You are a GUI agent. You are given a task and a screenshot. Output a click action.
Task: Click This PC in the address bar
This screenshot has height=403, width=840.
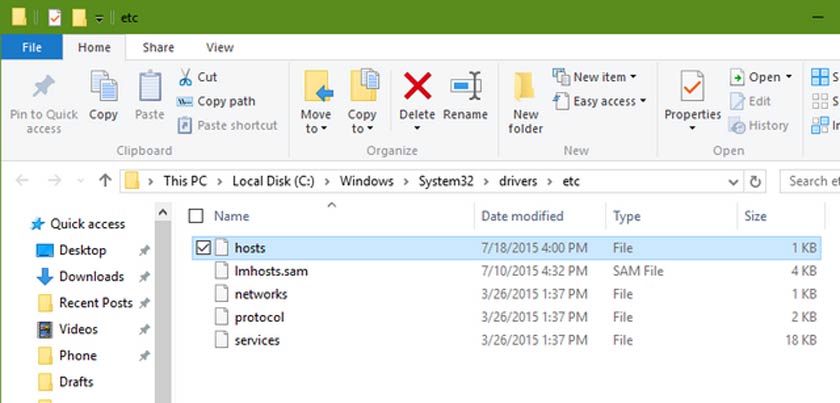(185, 181)
